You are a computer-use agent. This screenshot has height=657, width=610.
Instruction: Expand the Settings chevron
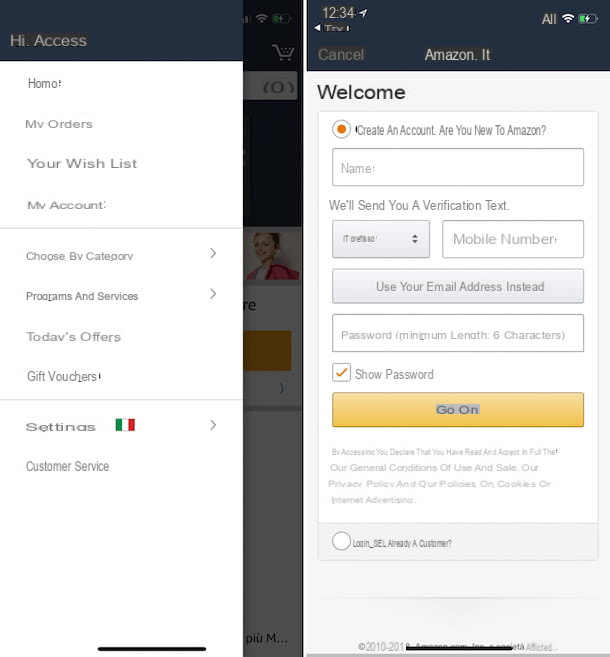click(x=213, y=425)
